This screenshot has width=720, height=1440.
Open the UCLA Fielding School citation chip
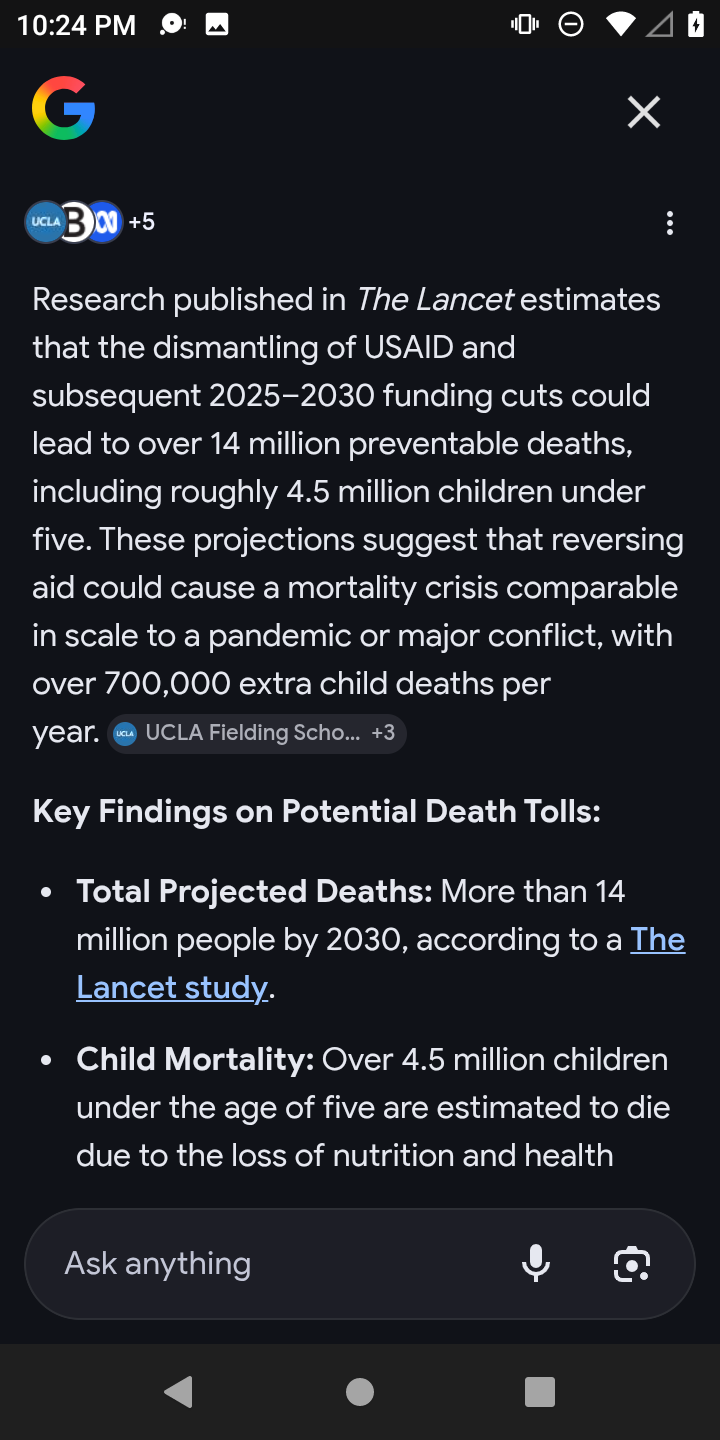tap(256, 733)
